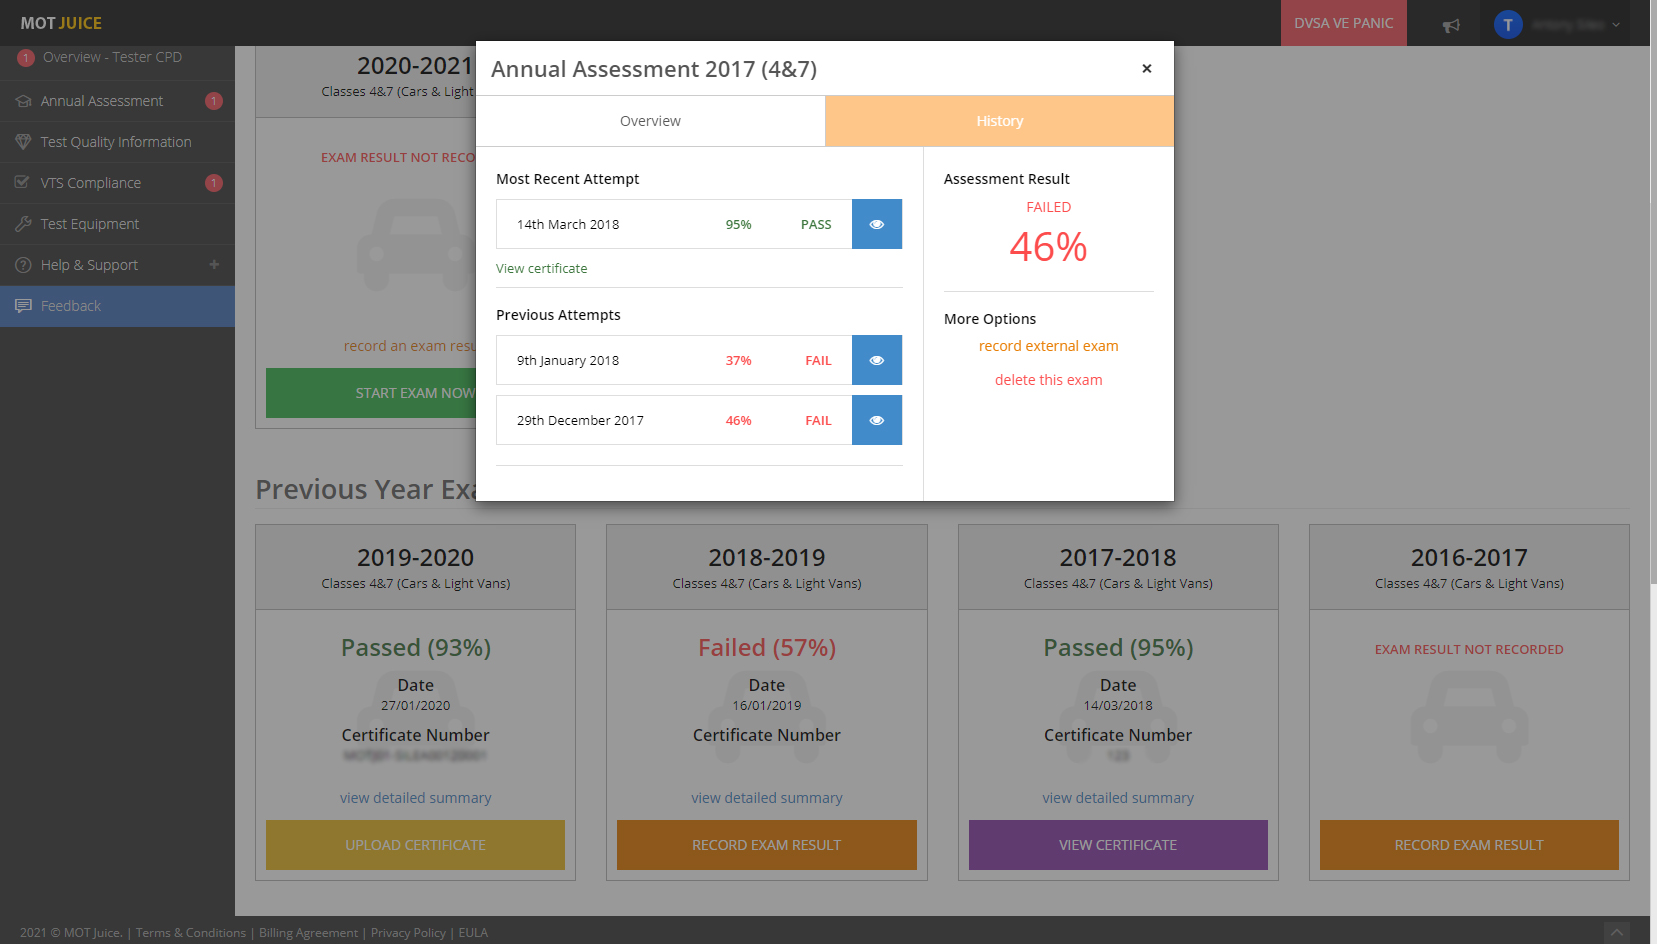Click the page vertical scrollbar
Screen dimensions: 1657x944
pyautogui.click(x=1653, y=292)
